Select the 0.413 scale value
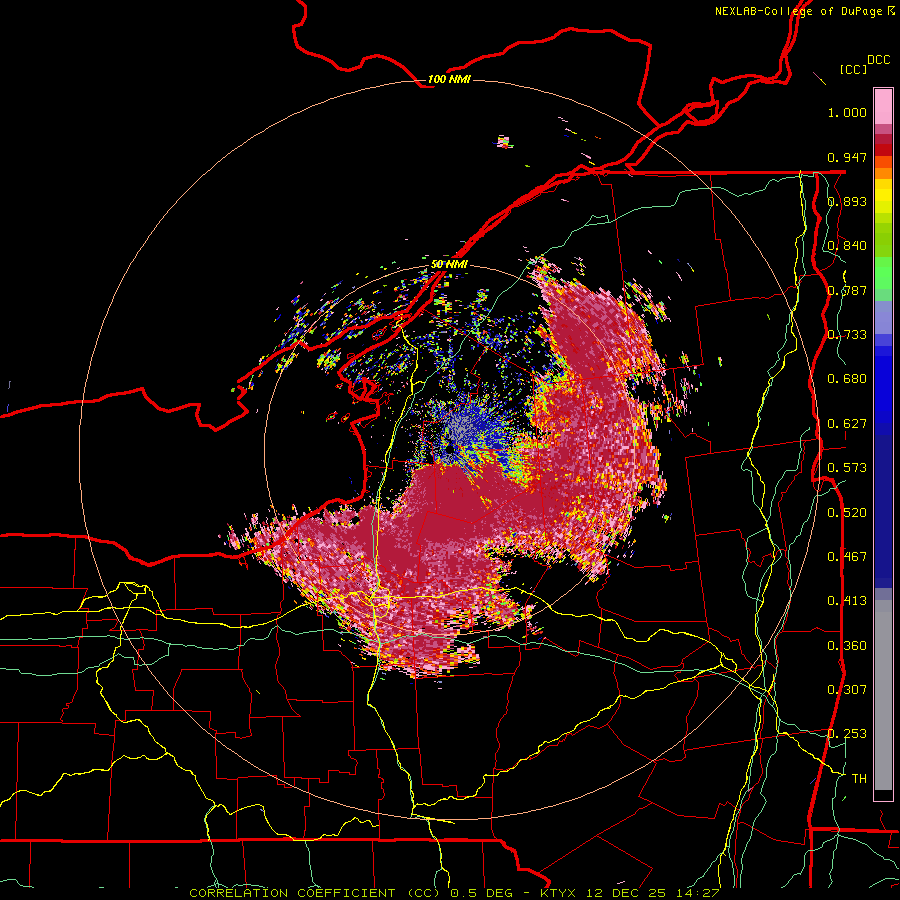Viewport: 900px width, 900px height. [847, 601]
